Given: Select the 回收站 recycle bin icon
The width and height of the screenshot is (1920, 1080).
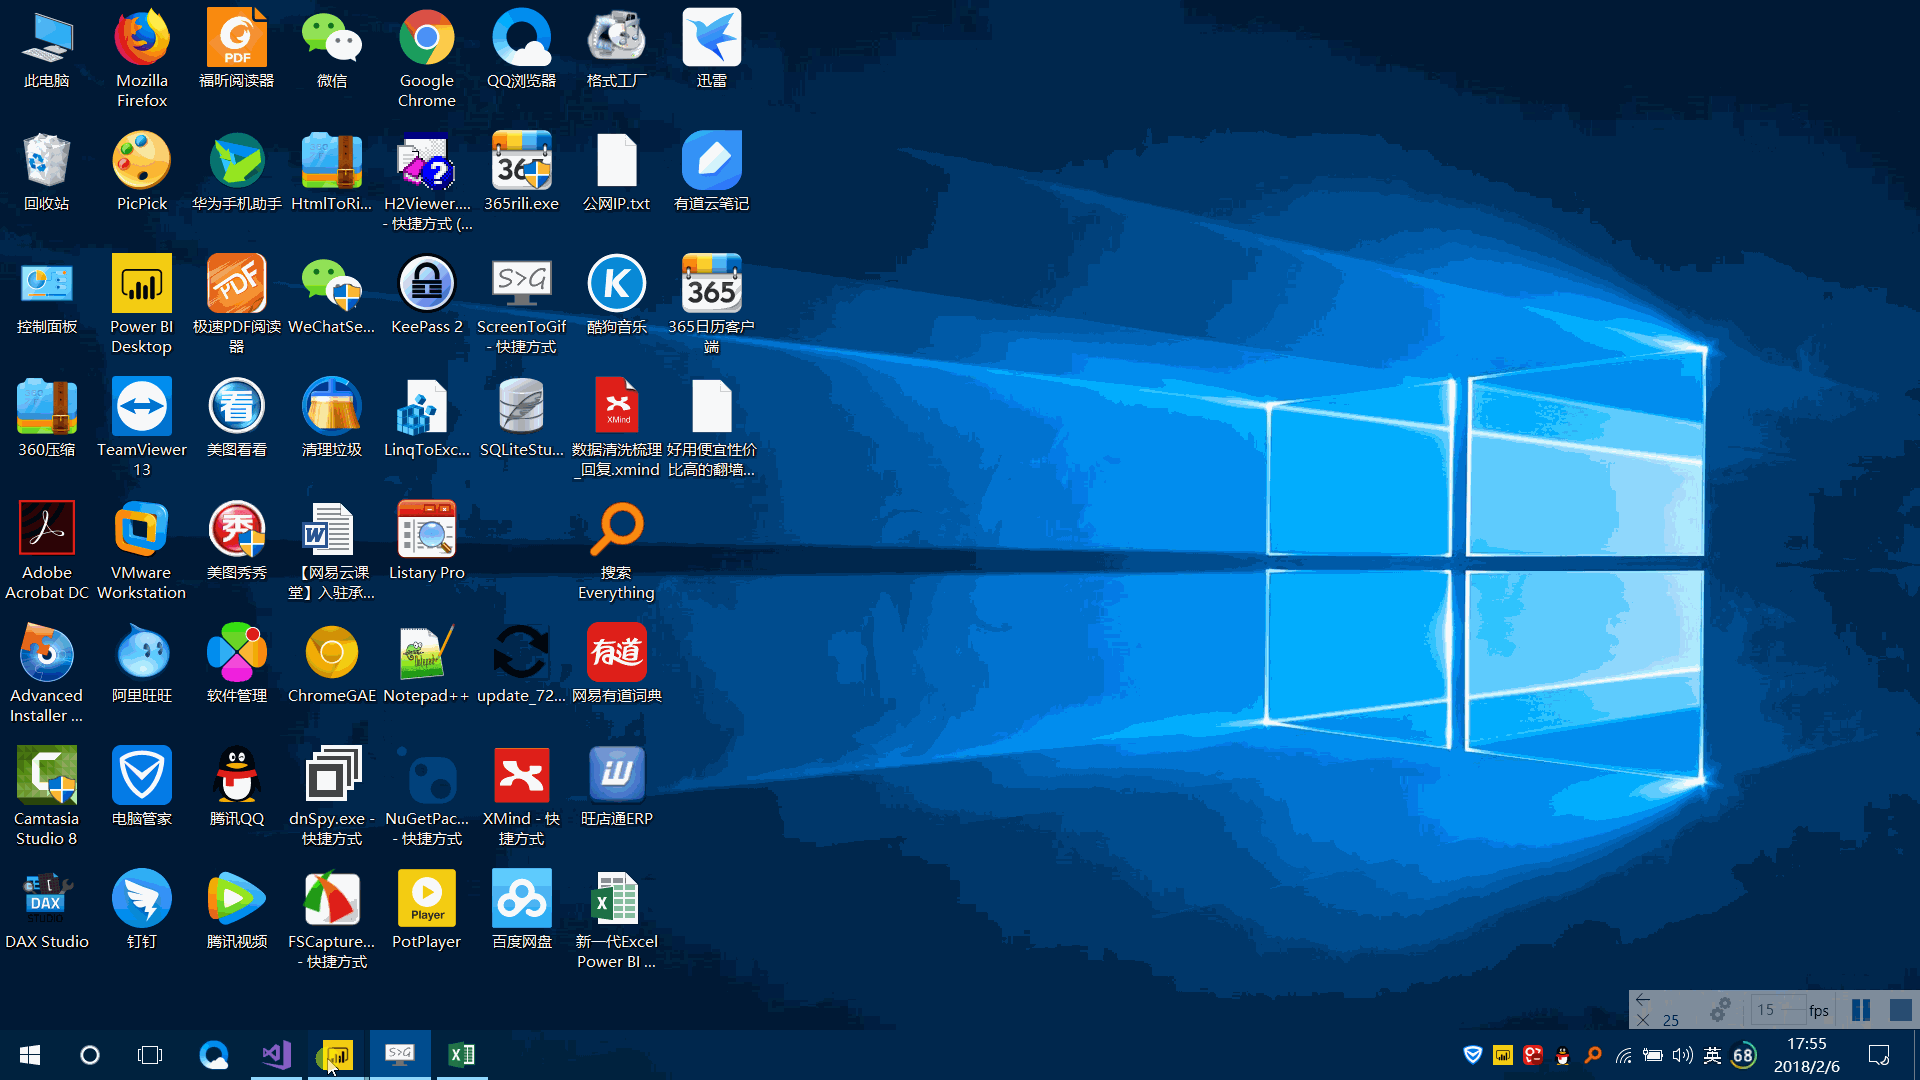Looking at the screenshot, I should 47,171.
